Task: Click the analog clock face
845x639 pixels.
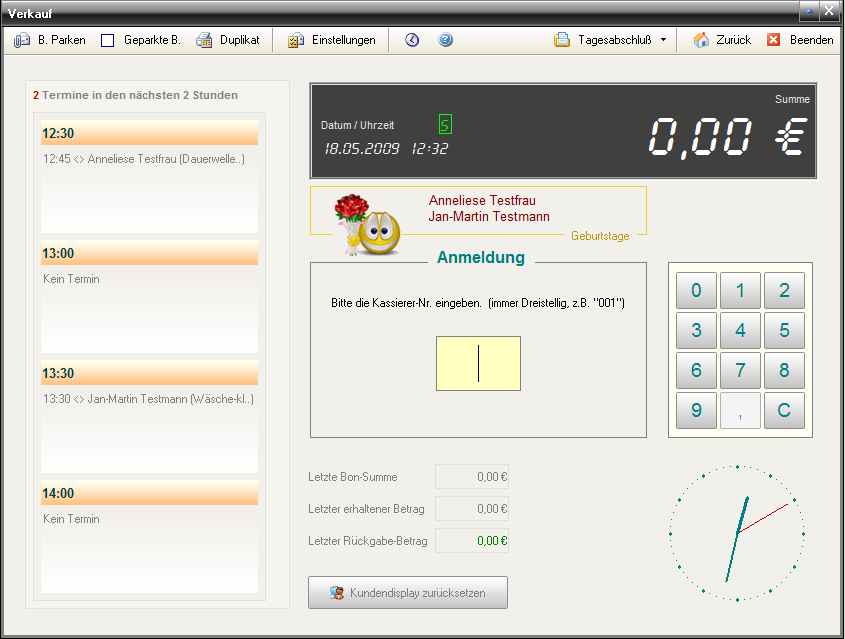Action: (737, 533)
